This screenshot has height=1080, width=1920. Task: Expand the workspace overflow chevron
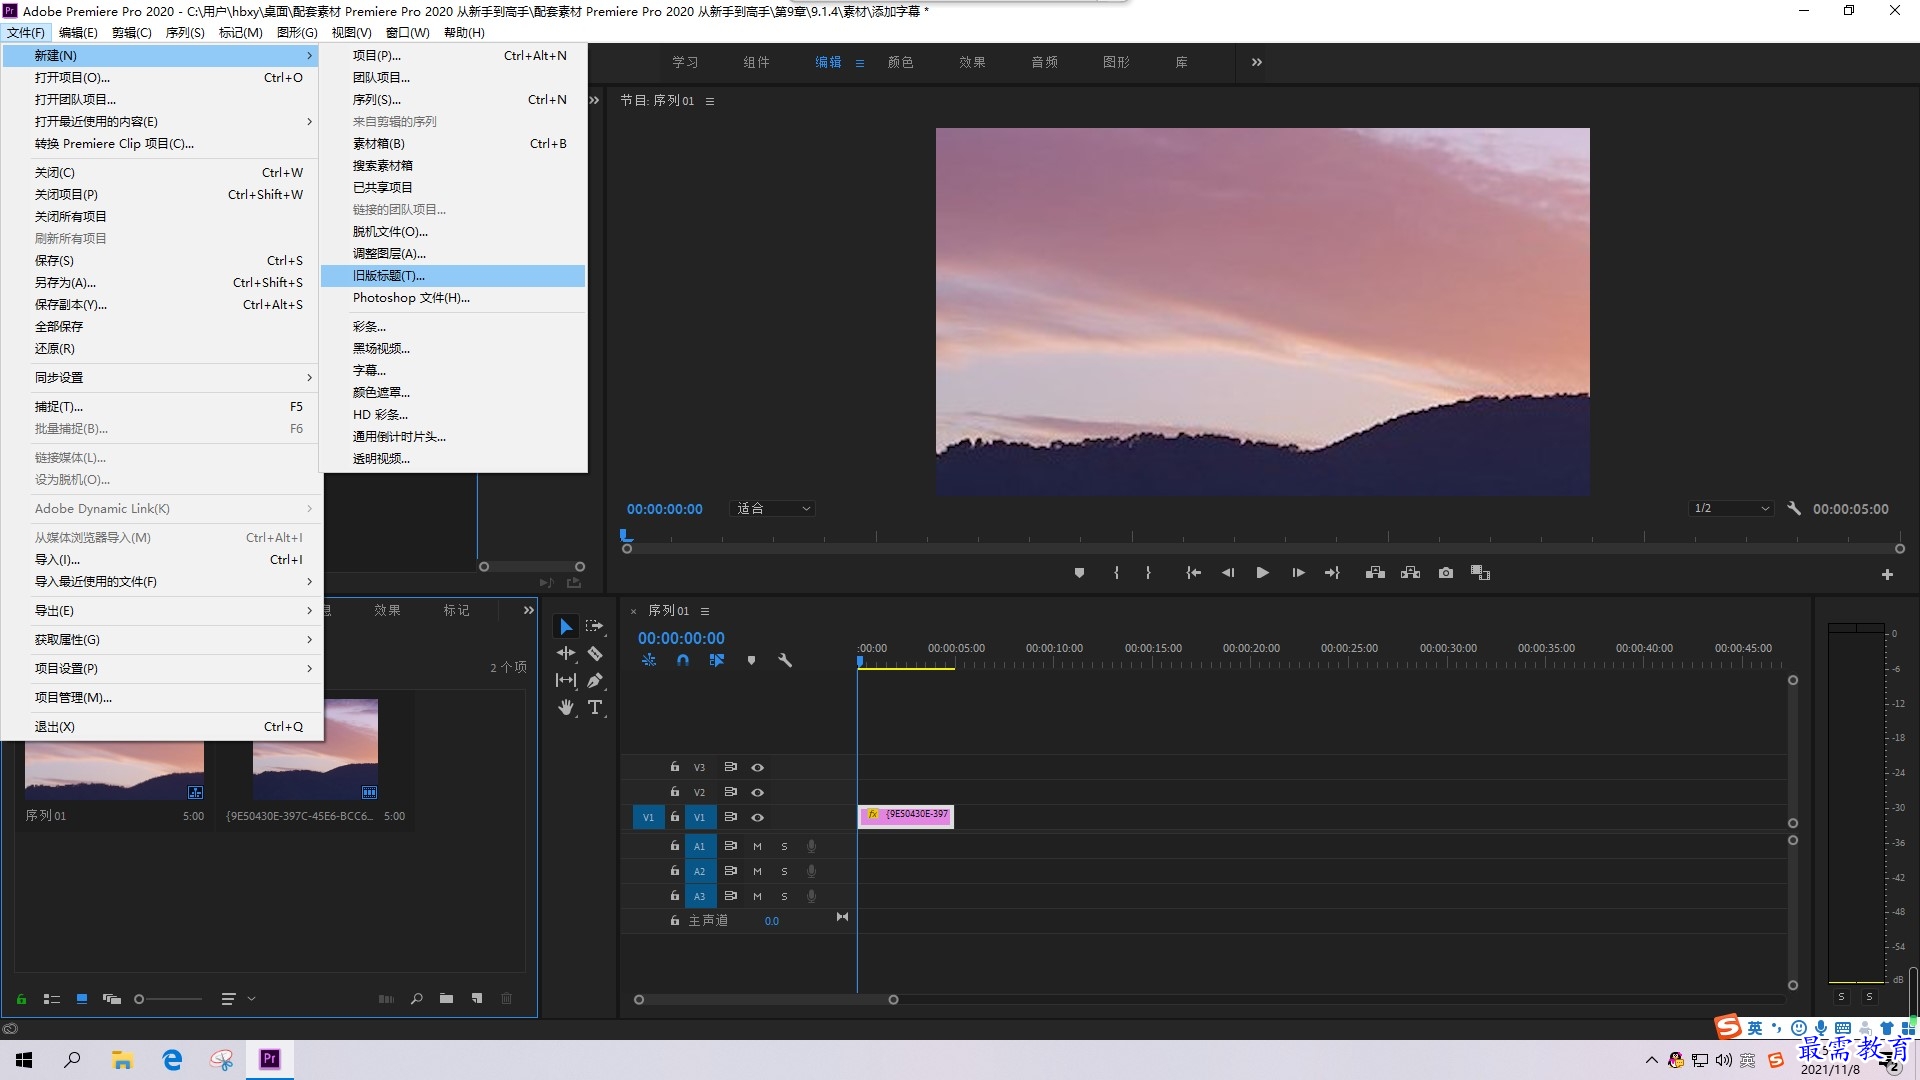coord(1257,62)
